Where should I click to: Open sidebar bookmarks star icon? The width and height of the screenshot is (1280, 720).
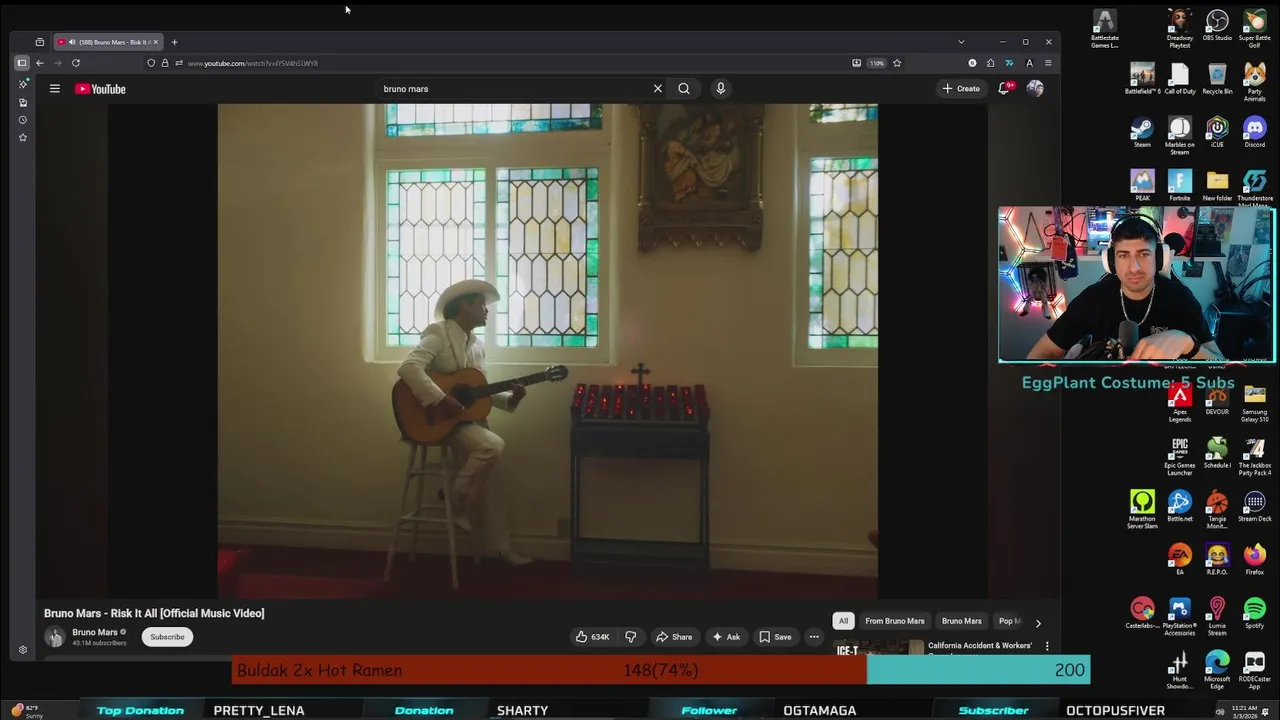pyautogui.click(x=23, y=137)
